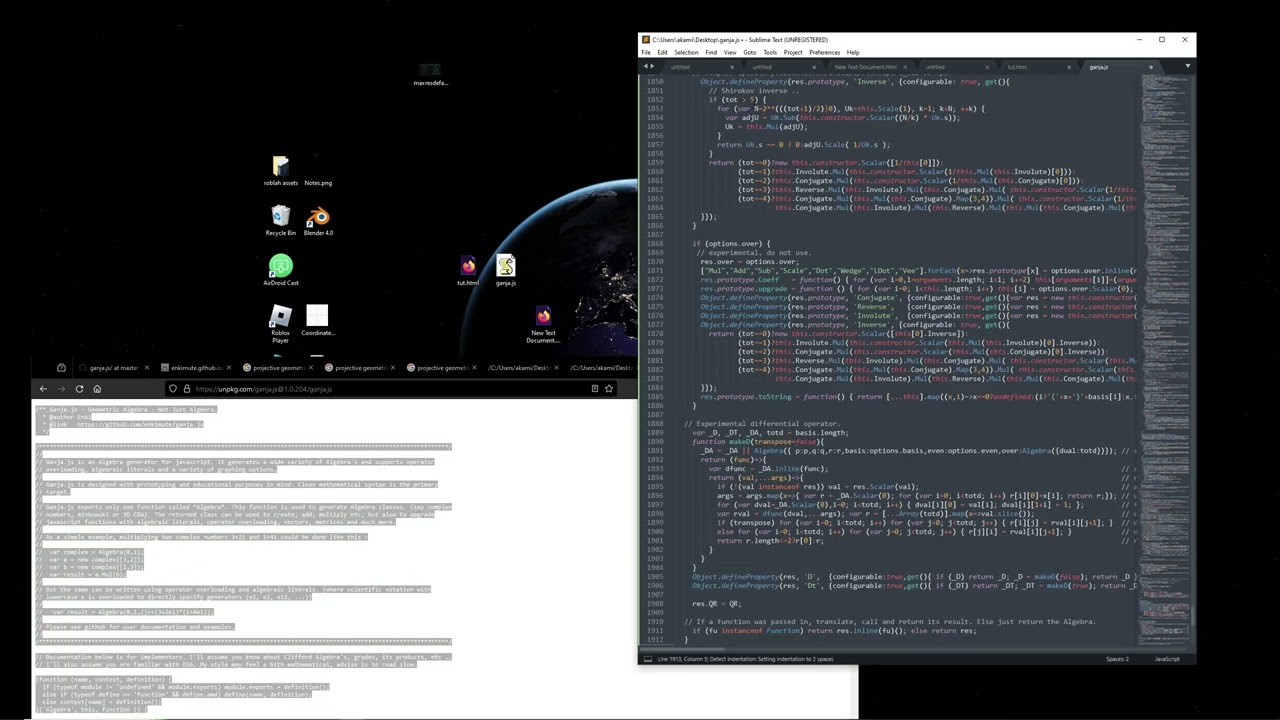Reload the browser page
The image size is (1280, 720).
click(x=79, y=389)
